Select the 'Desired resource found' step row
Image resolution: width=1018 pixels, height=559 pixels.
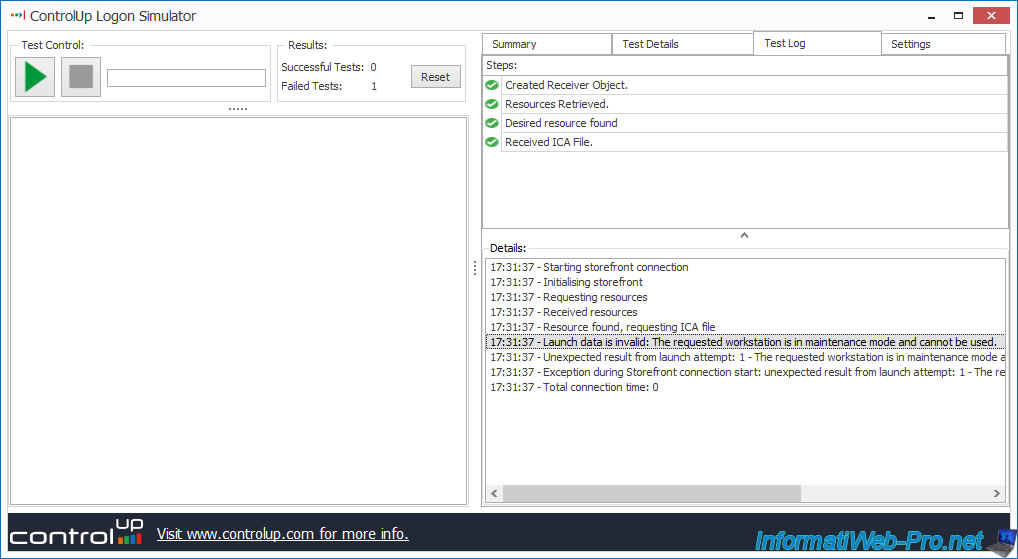click(x=754, y=123)
